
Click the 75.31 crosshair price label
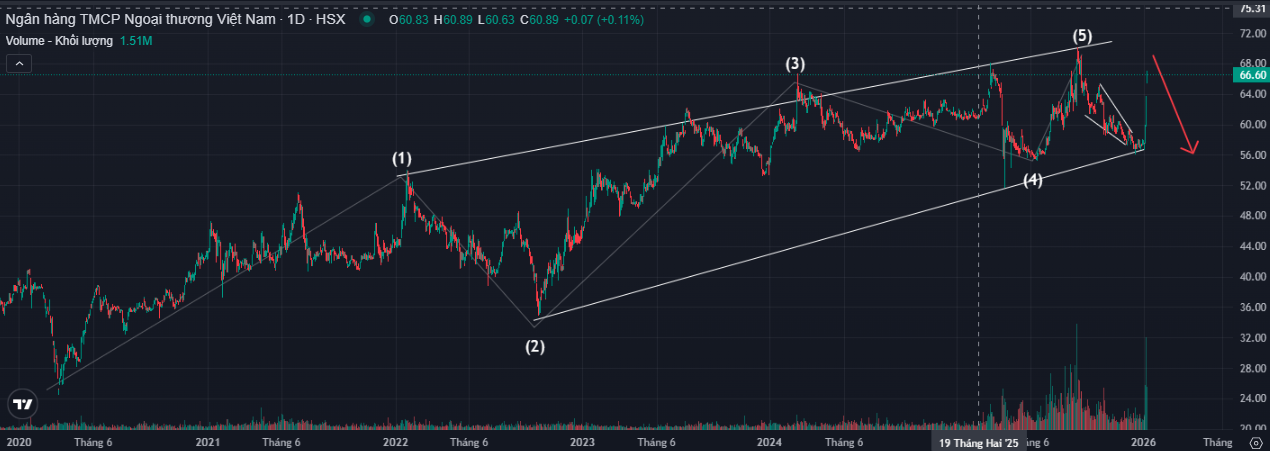click(x=1251, y=8)
